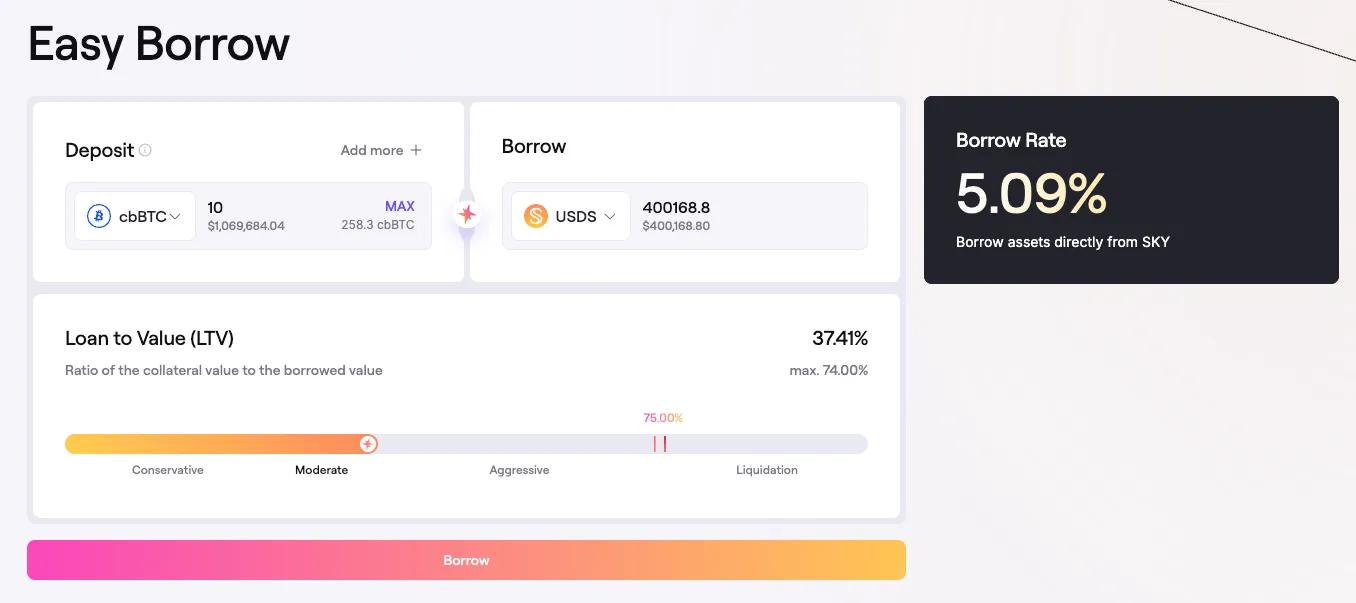The height and width of the screenshot is (603, 1356).
Task: Click the orange USDS token icon
Action: click(536, 216)
